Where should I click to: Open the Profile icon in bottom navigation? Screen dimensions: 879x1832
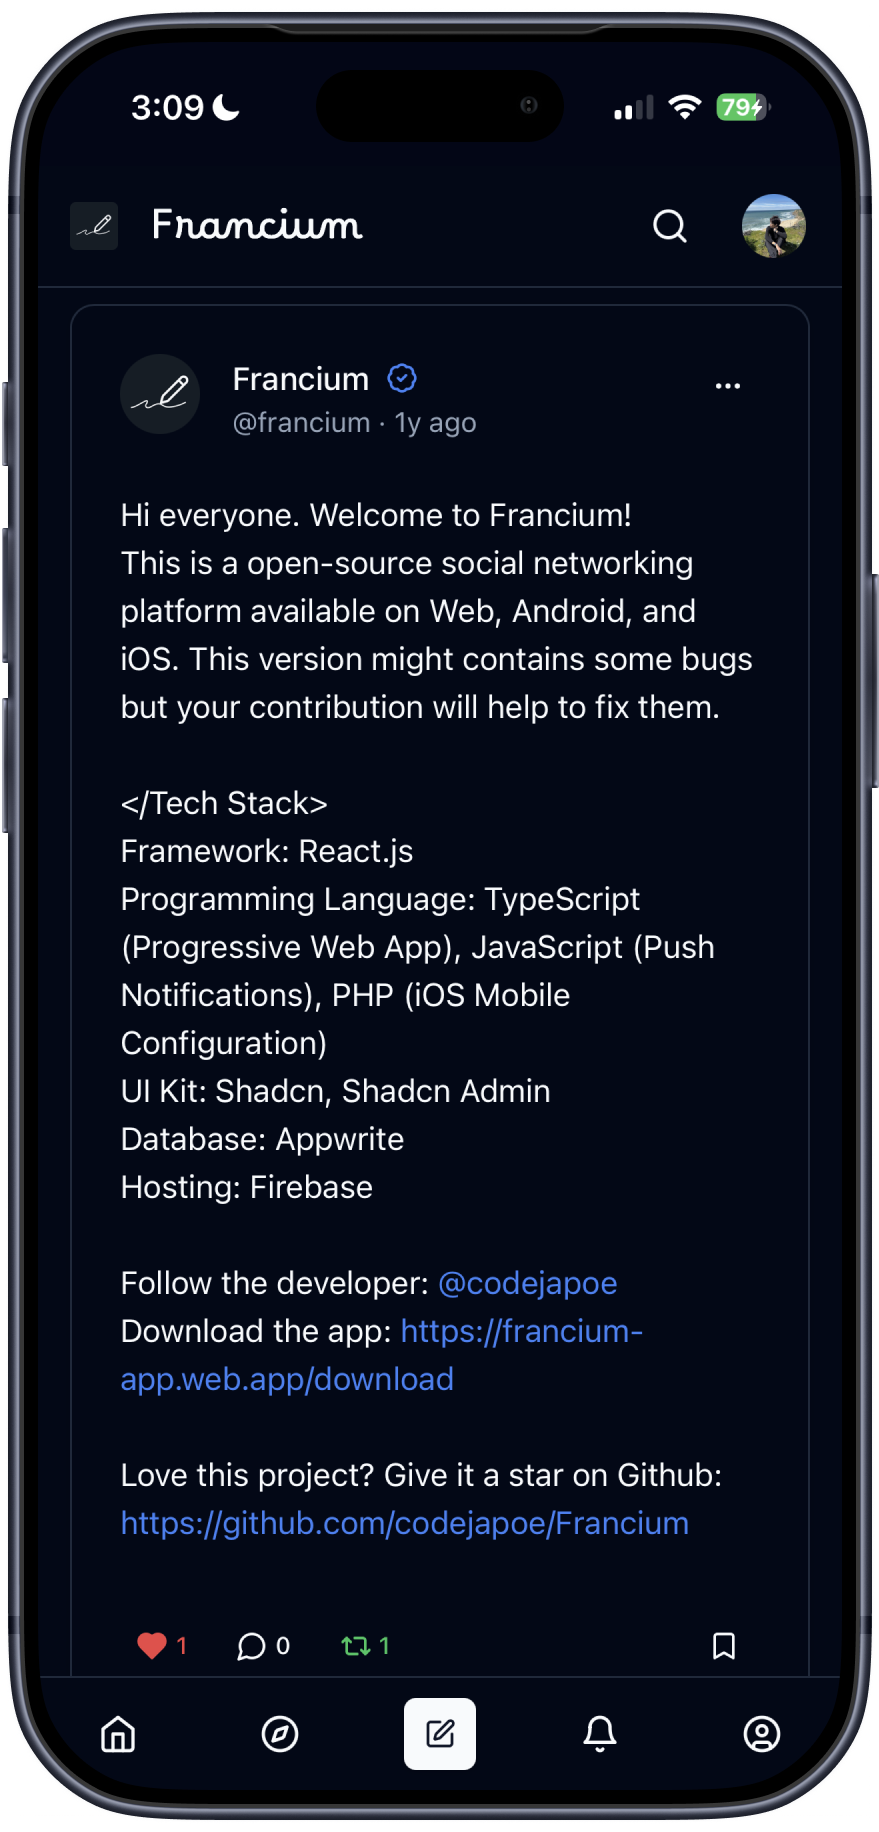tap(762, 1735)
